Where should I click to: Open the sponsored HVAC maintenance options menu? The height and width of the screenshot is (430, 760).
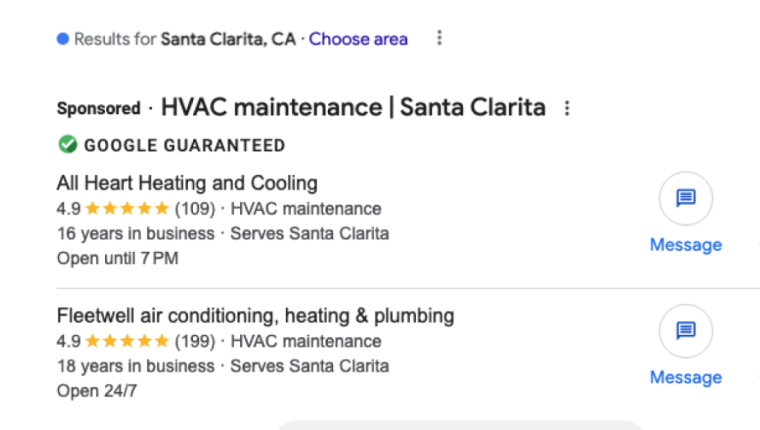[567, 108]
